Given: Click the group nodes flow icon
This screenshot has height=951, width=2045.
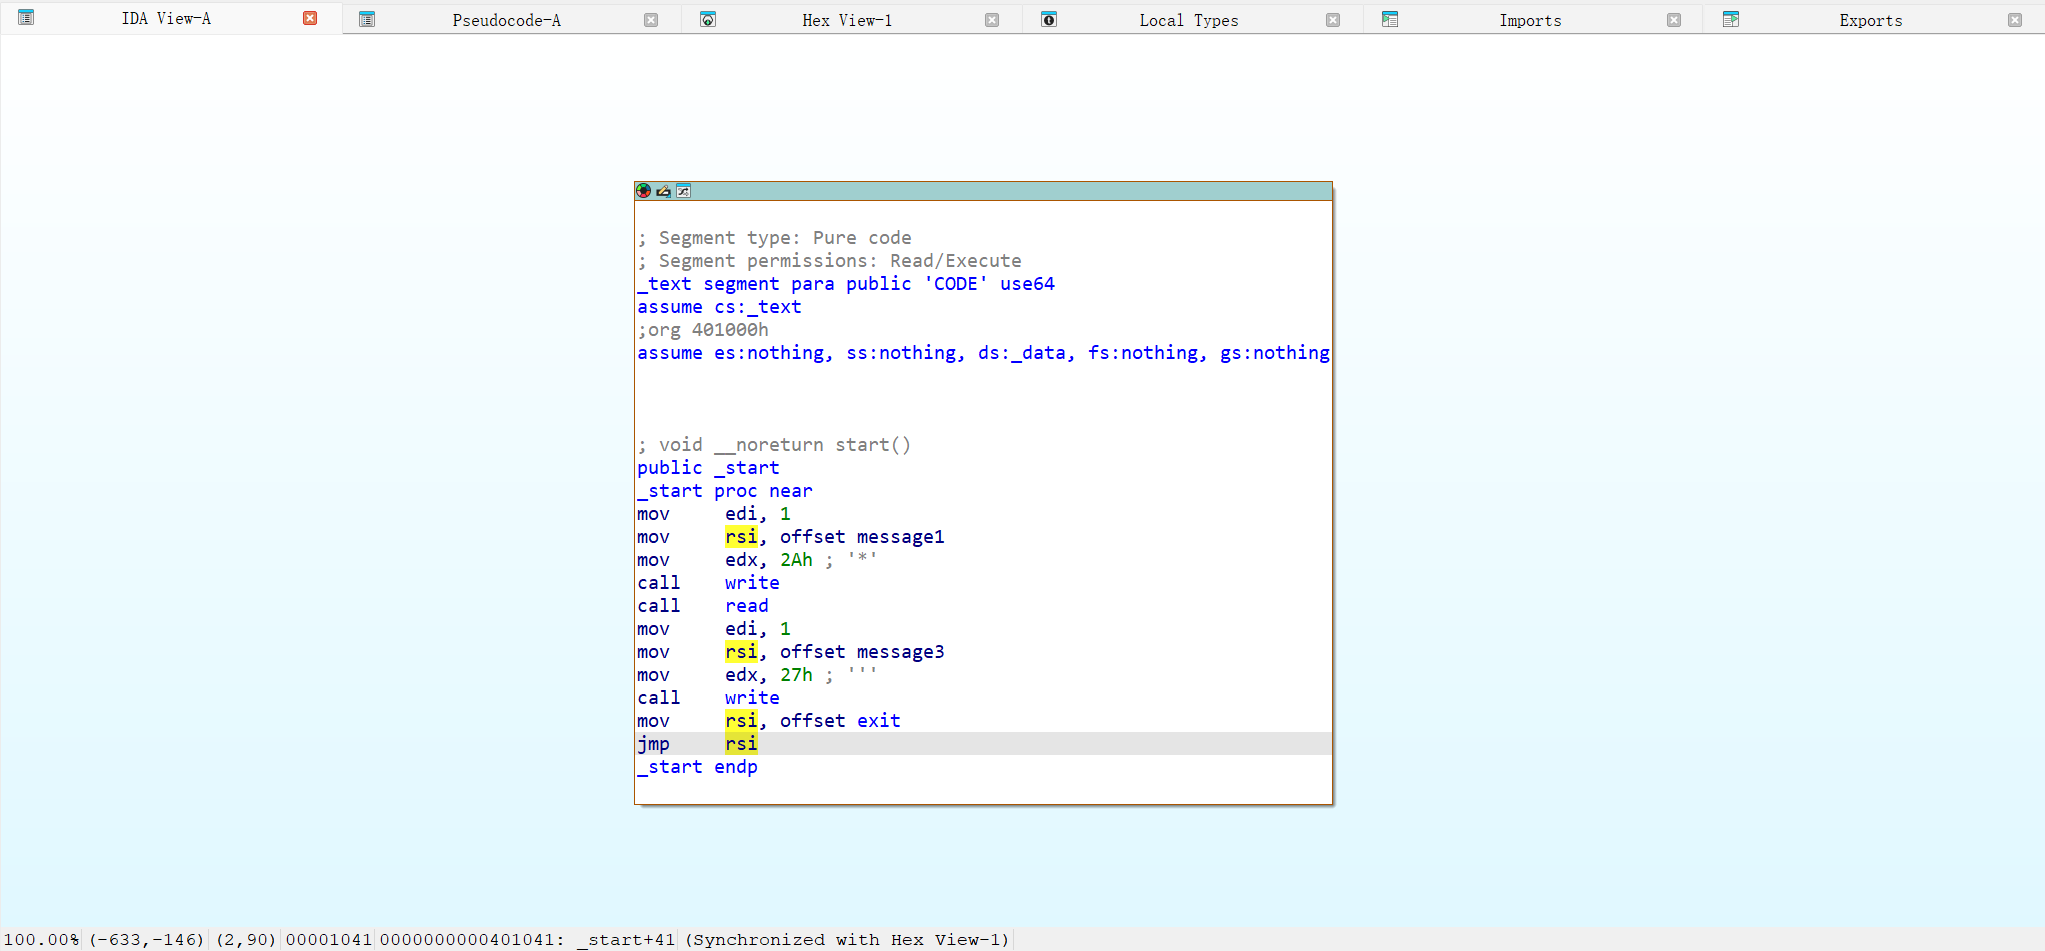Looking at the screenshot, I should coord(684,191).
